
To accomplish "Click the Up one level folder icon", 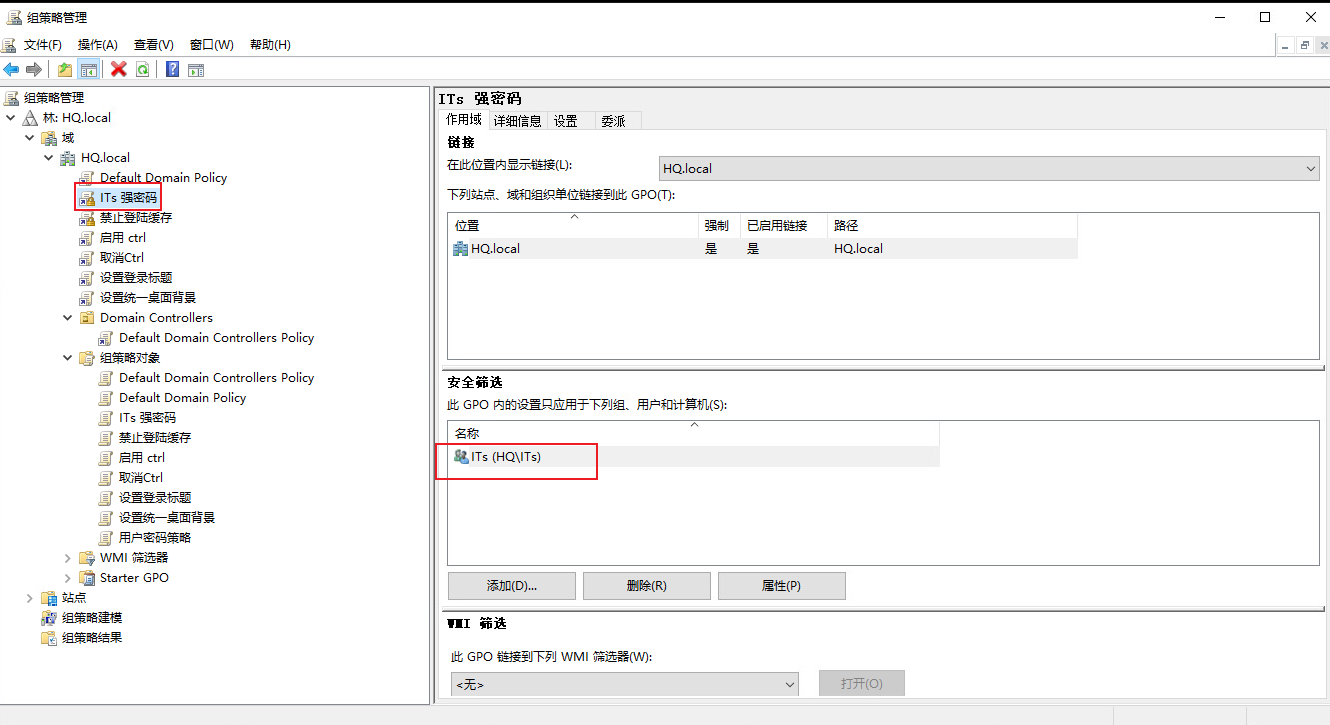I will click(65, 69).
